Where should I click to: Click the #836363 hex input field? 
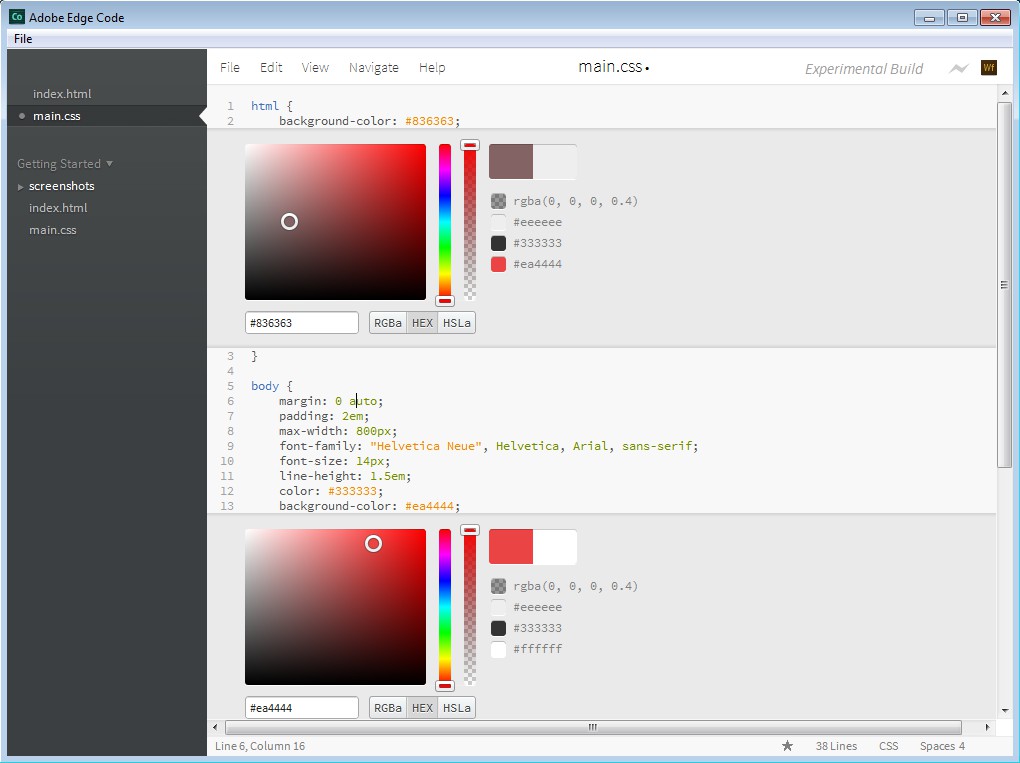[x=301, y=323]
